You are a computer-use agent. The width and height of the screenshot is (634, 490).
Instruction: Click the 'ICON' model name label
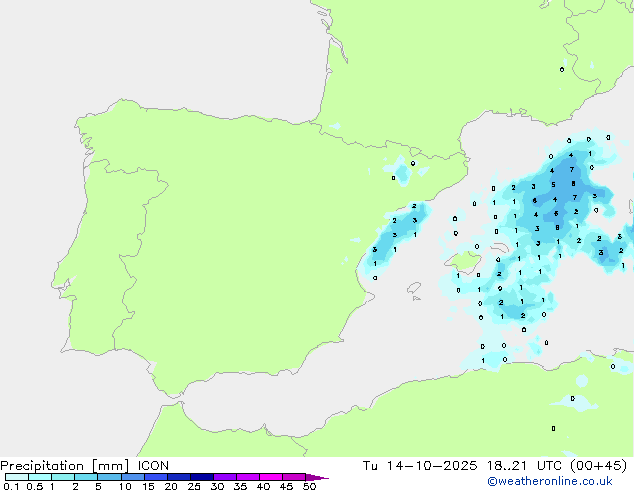(x=153, y=466)
